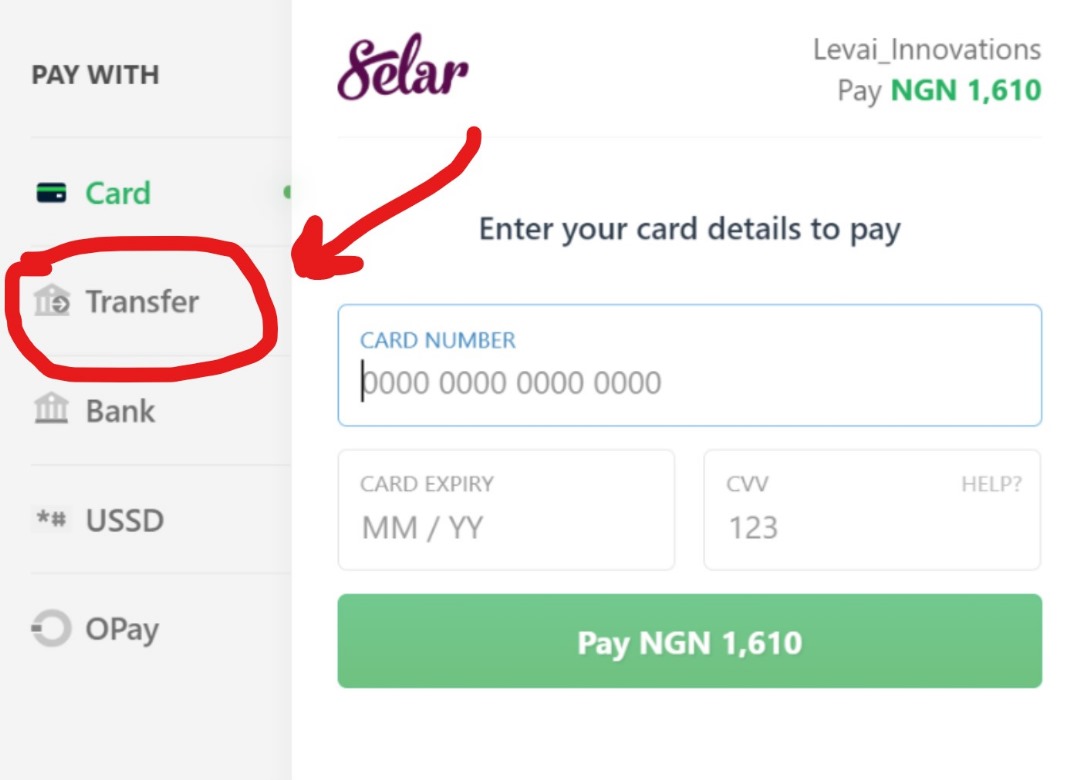Choose the Bank payment option label

120,410
